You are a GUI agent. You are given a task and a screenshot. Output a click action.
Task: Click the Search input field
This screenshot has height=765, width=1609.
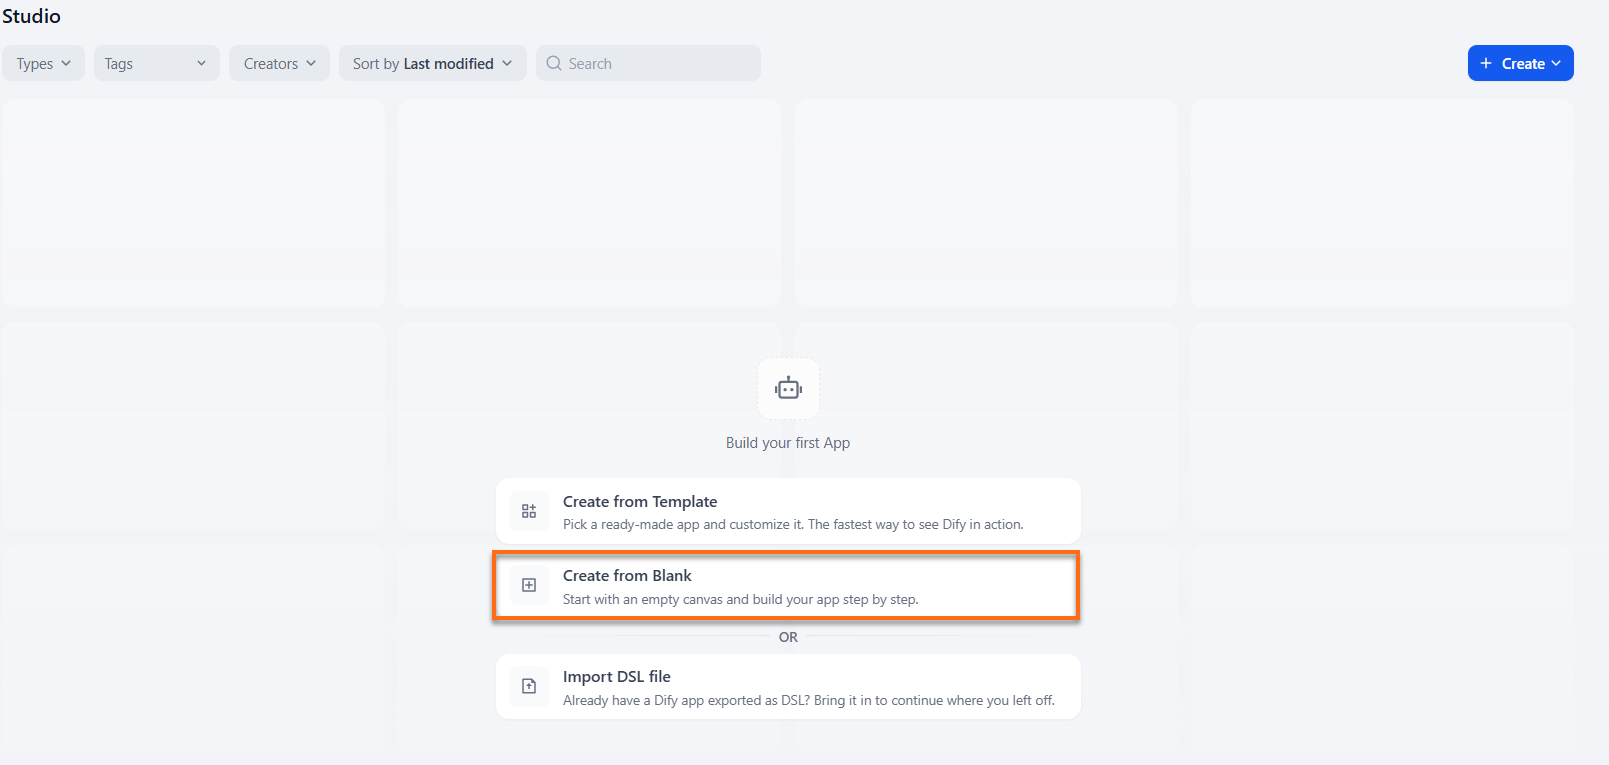[x=648, y=63]
